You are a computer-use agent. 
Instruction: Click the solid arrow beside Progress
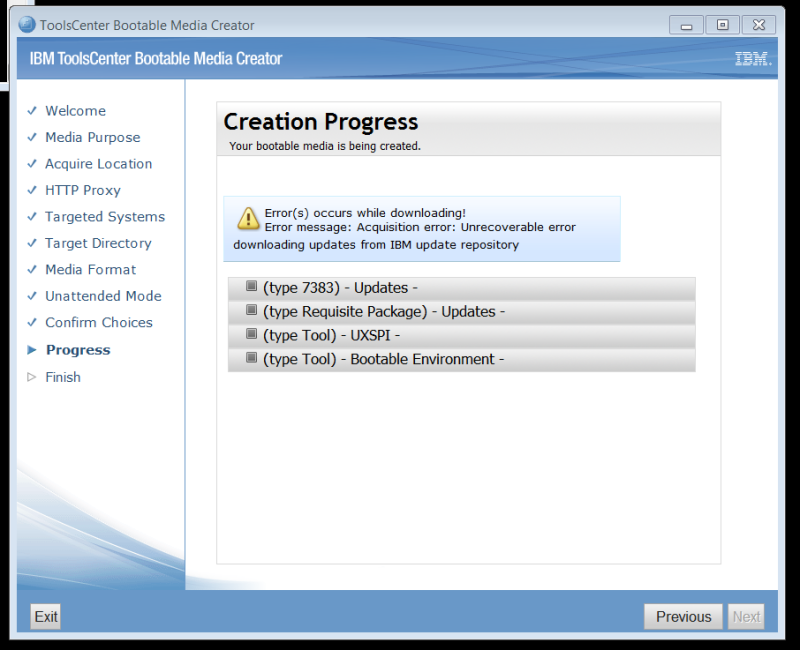(32, 350)
